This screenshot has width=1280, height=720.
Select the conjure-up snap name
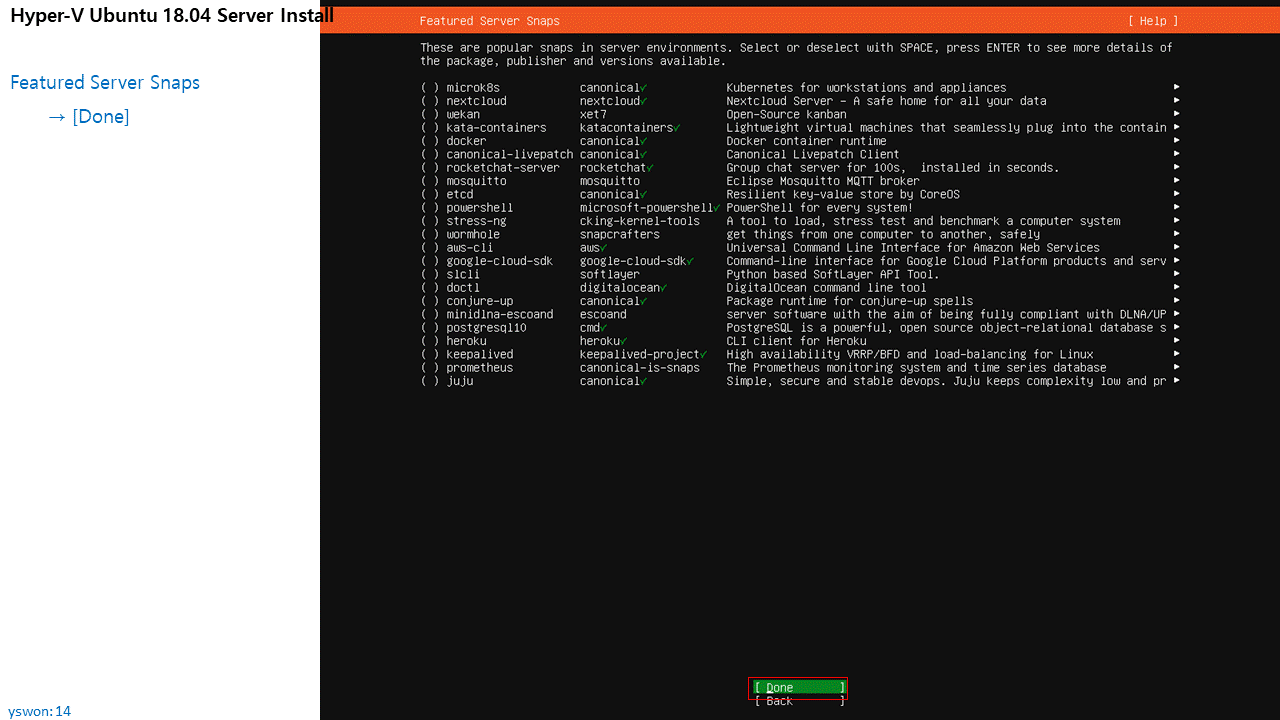point(480,301)
